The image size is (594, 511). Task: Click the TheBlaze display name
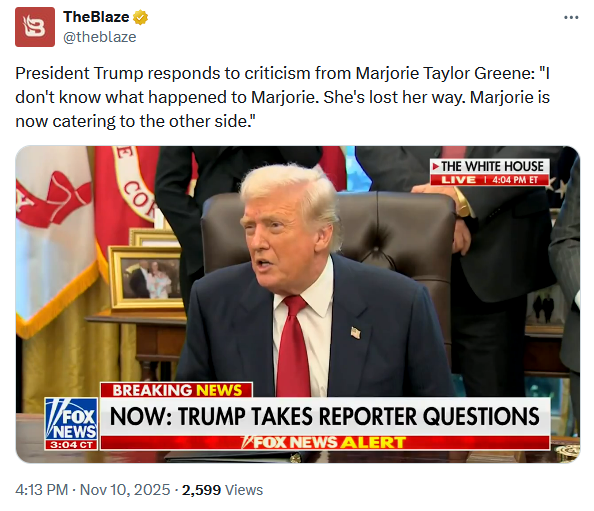click(96, 17)
